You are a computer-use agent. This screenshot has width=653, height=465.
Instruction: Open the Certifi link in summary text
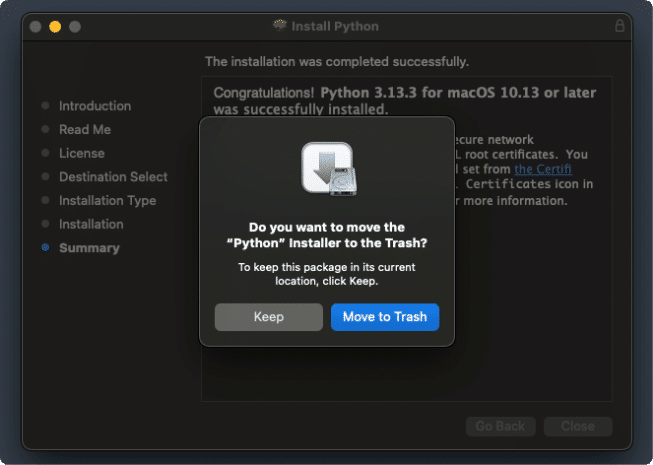tap(543, 169)
